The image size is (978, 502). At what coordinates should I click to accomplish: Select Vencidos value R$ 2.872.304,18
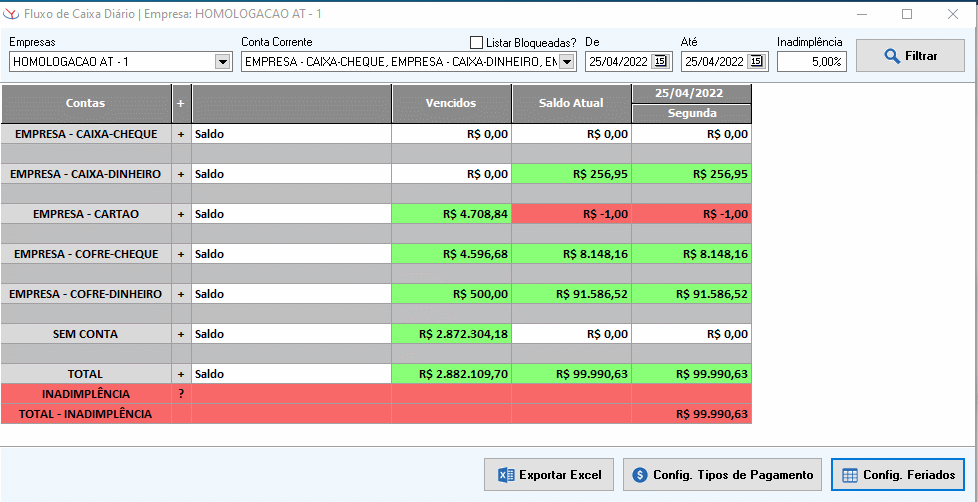click(x=452, y=334)
